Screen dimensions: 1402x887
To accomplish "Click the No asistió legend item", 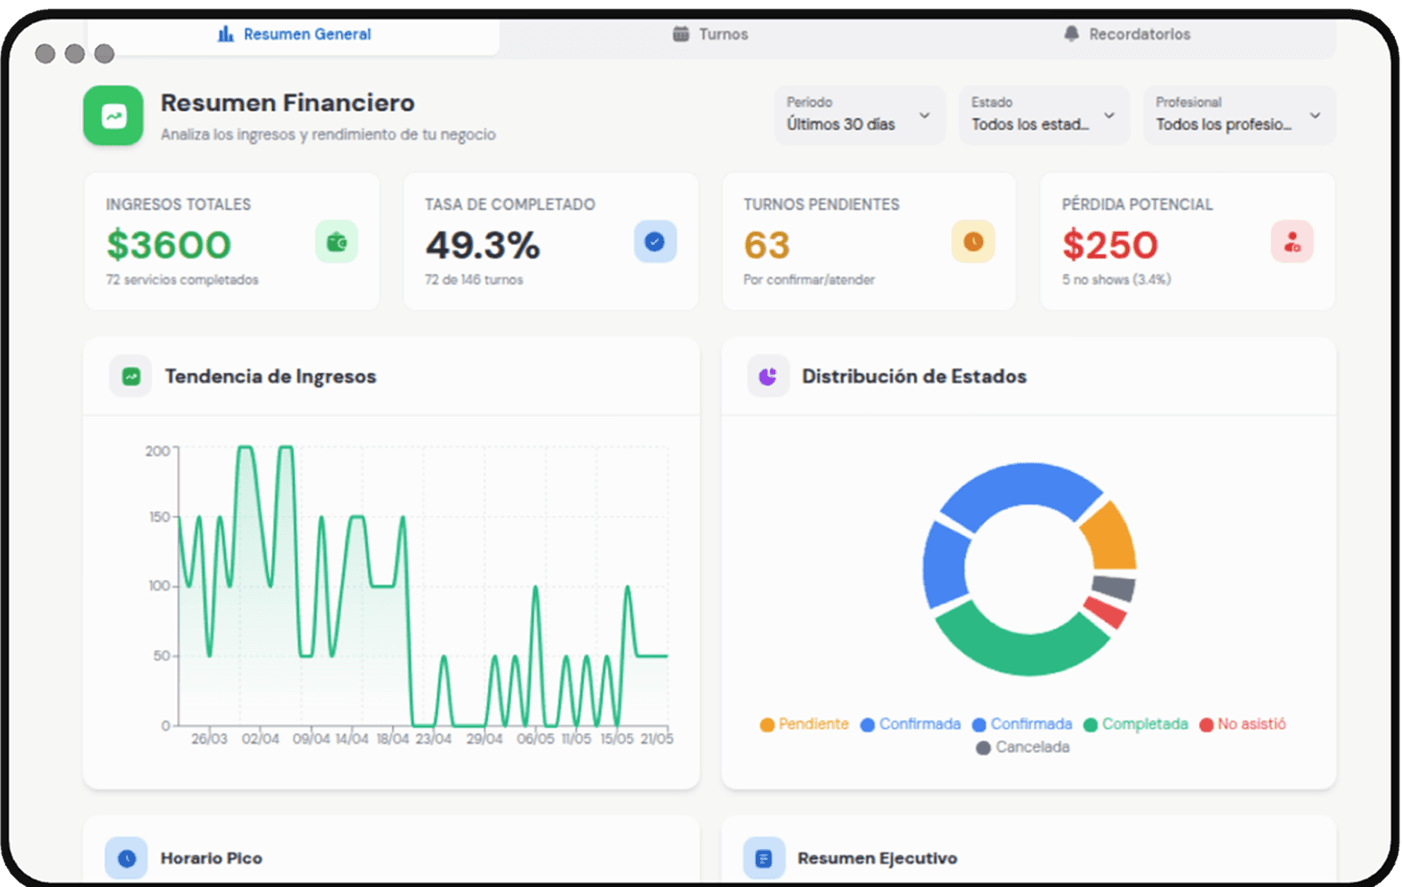I will coord(1243,724).
